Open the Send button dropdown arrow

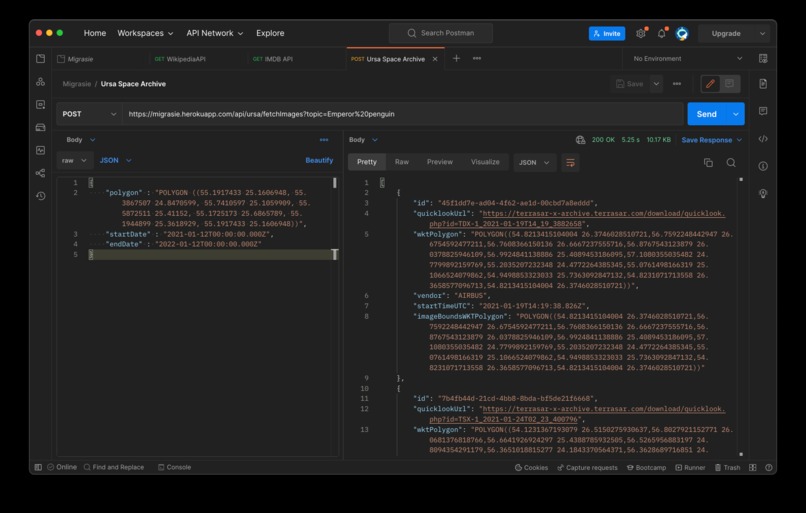point(736,114)
